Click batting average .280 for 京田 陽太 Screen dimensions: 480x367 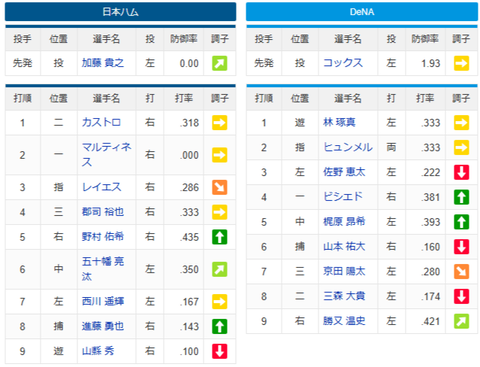(x=431, y=272)
